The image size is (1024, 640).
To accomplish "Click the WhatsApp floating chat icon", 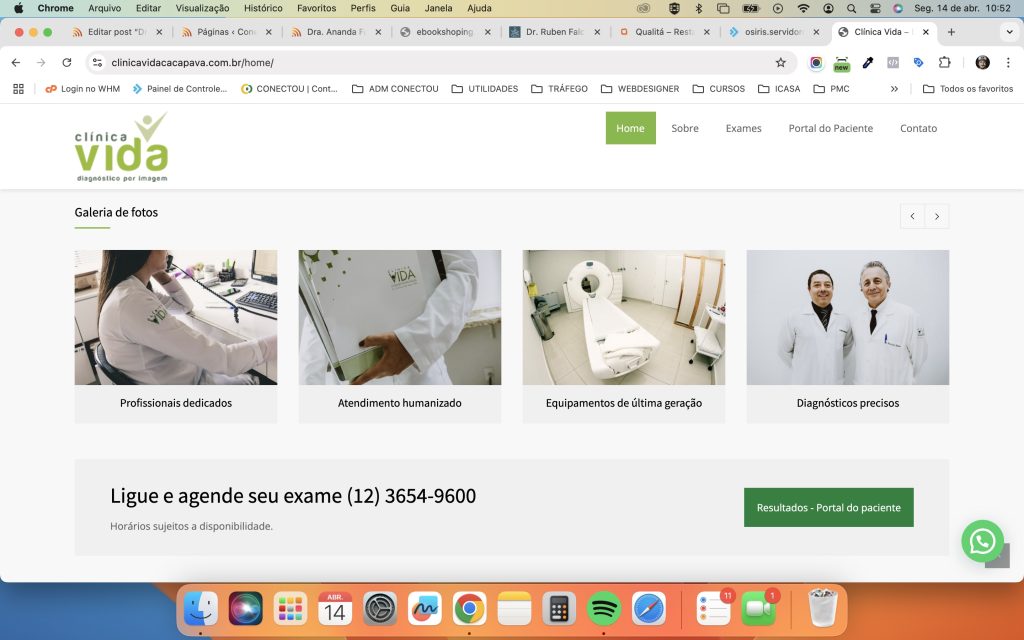I will click(x=982, y=541).
